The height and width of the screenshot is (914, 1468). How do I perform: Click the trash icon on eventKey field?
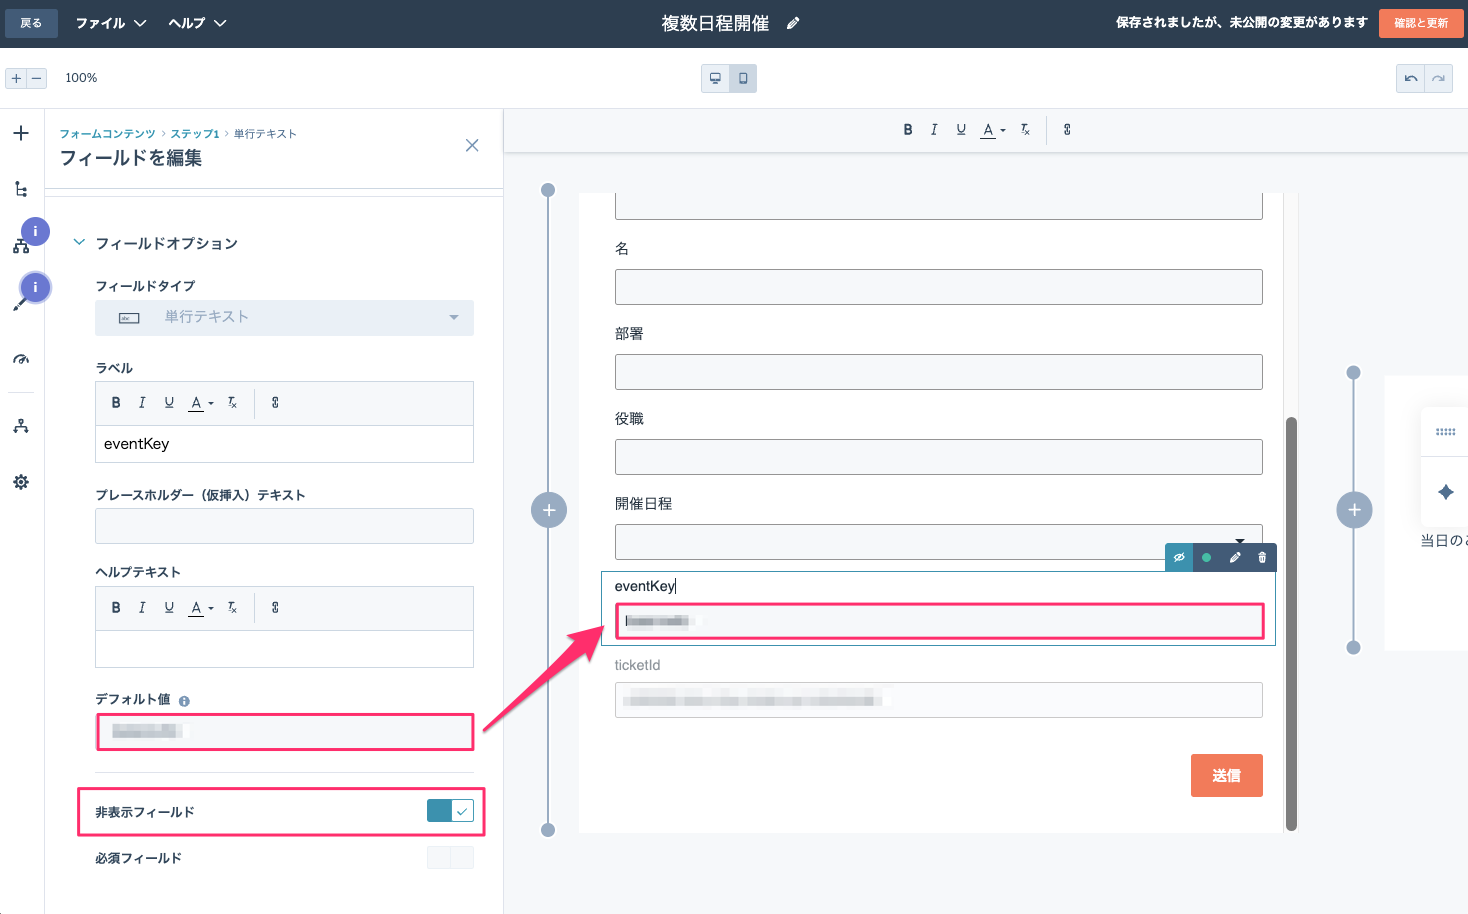tap(1262, 557)
